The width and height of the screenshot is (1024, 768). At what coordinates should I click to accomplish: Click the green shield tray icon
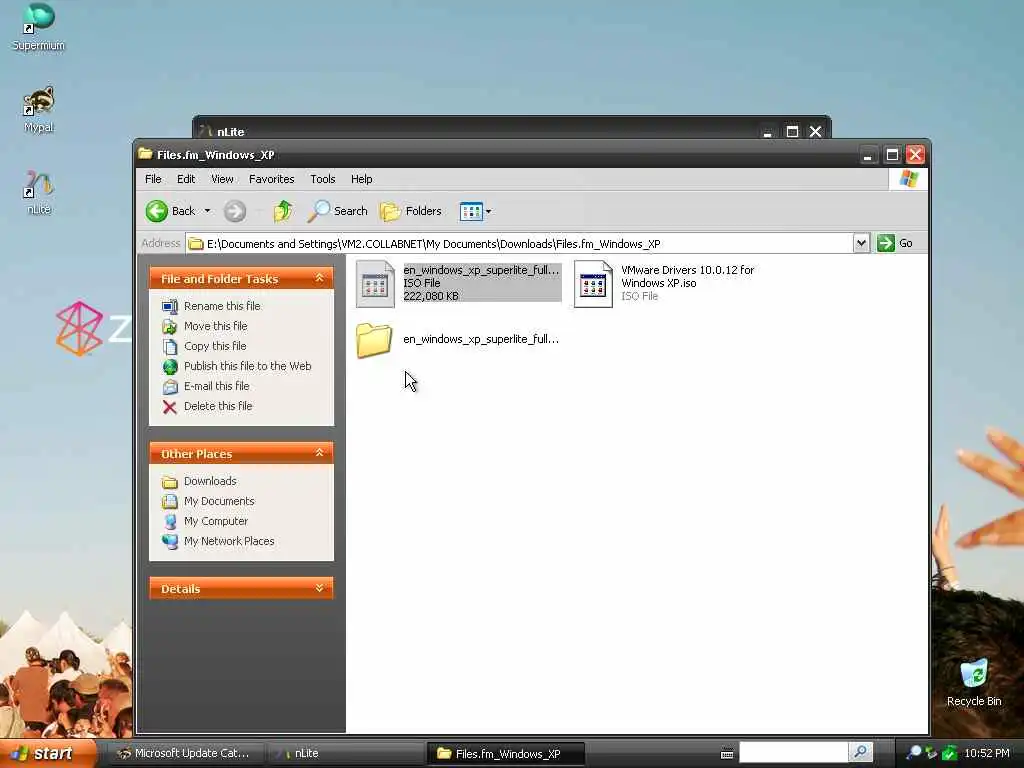click(x=949, y=753)
